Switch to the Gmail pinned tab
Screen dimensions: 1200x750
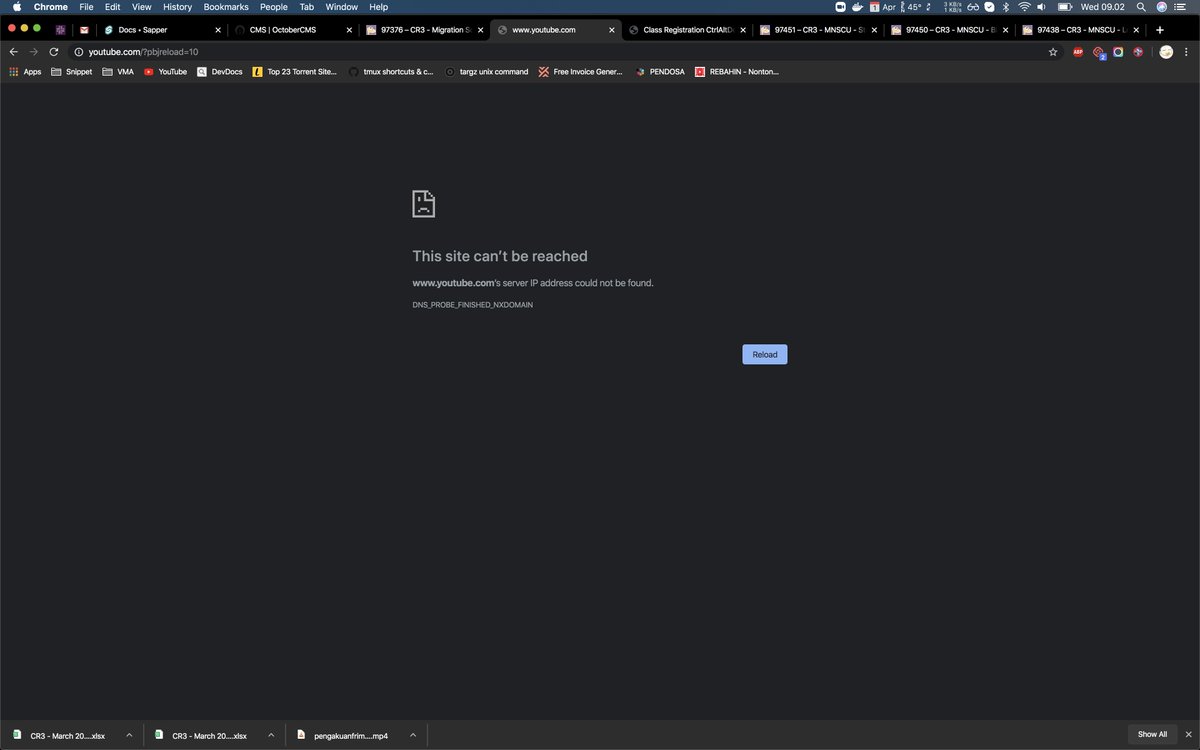tap(84, 30)
